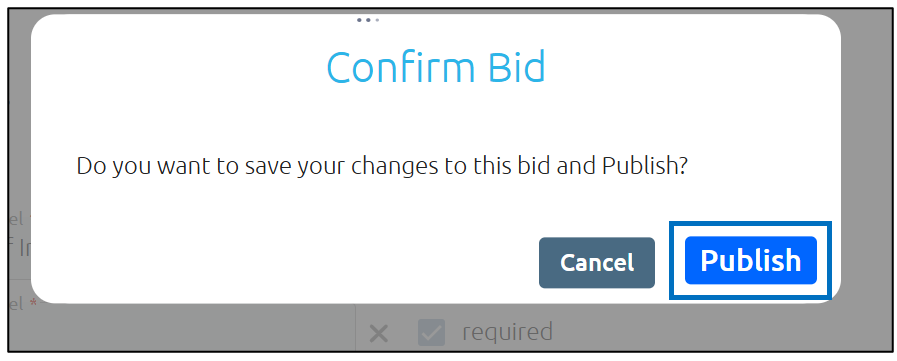
Task: Click the word Publish in the question
Action: [x=644, y=166]
